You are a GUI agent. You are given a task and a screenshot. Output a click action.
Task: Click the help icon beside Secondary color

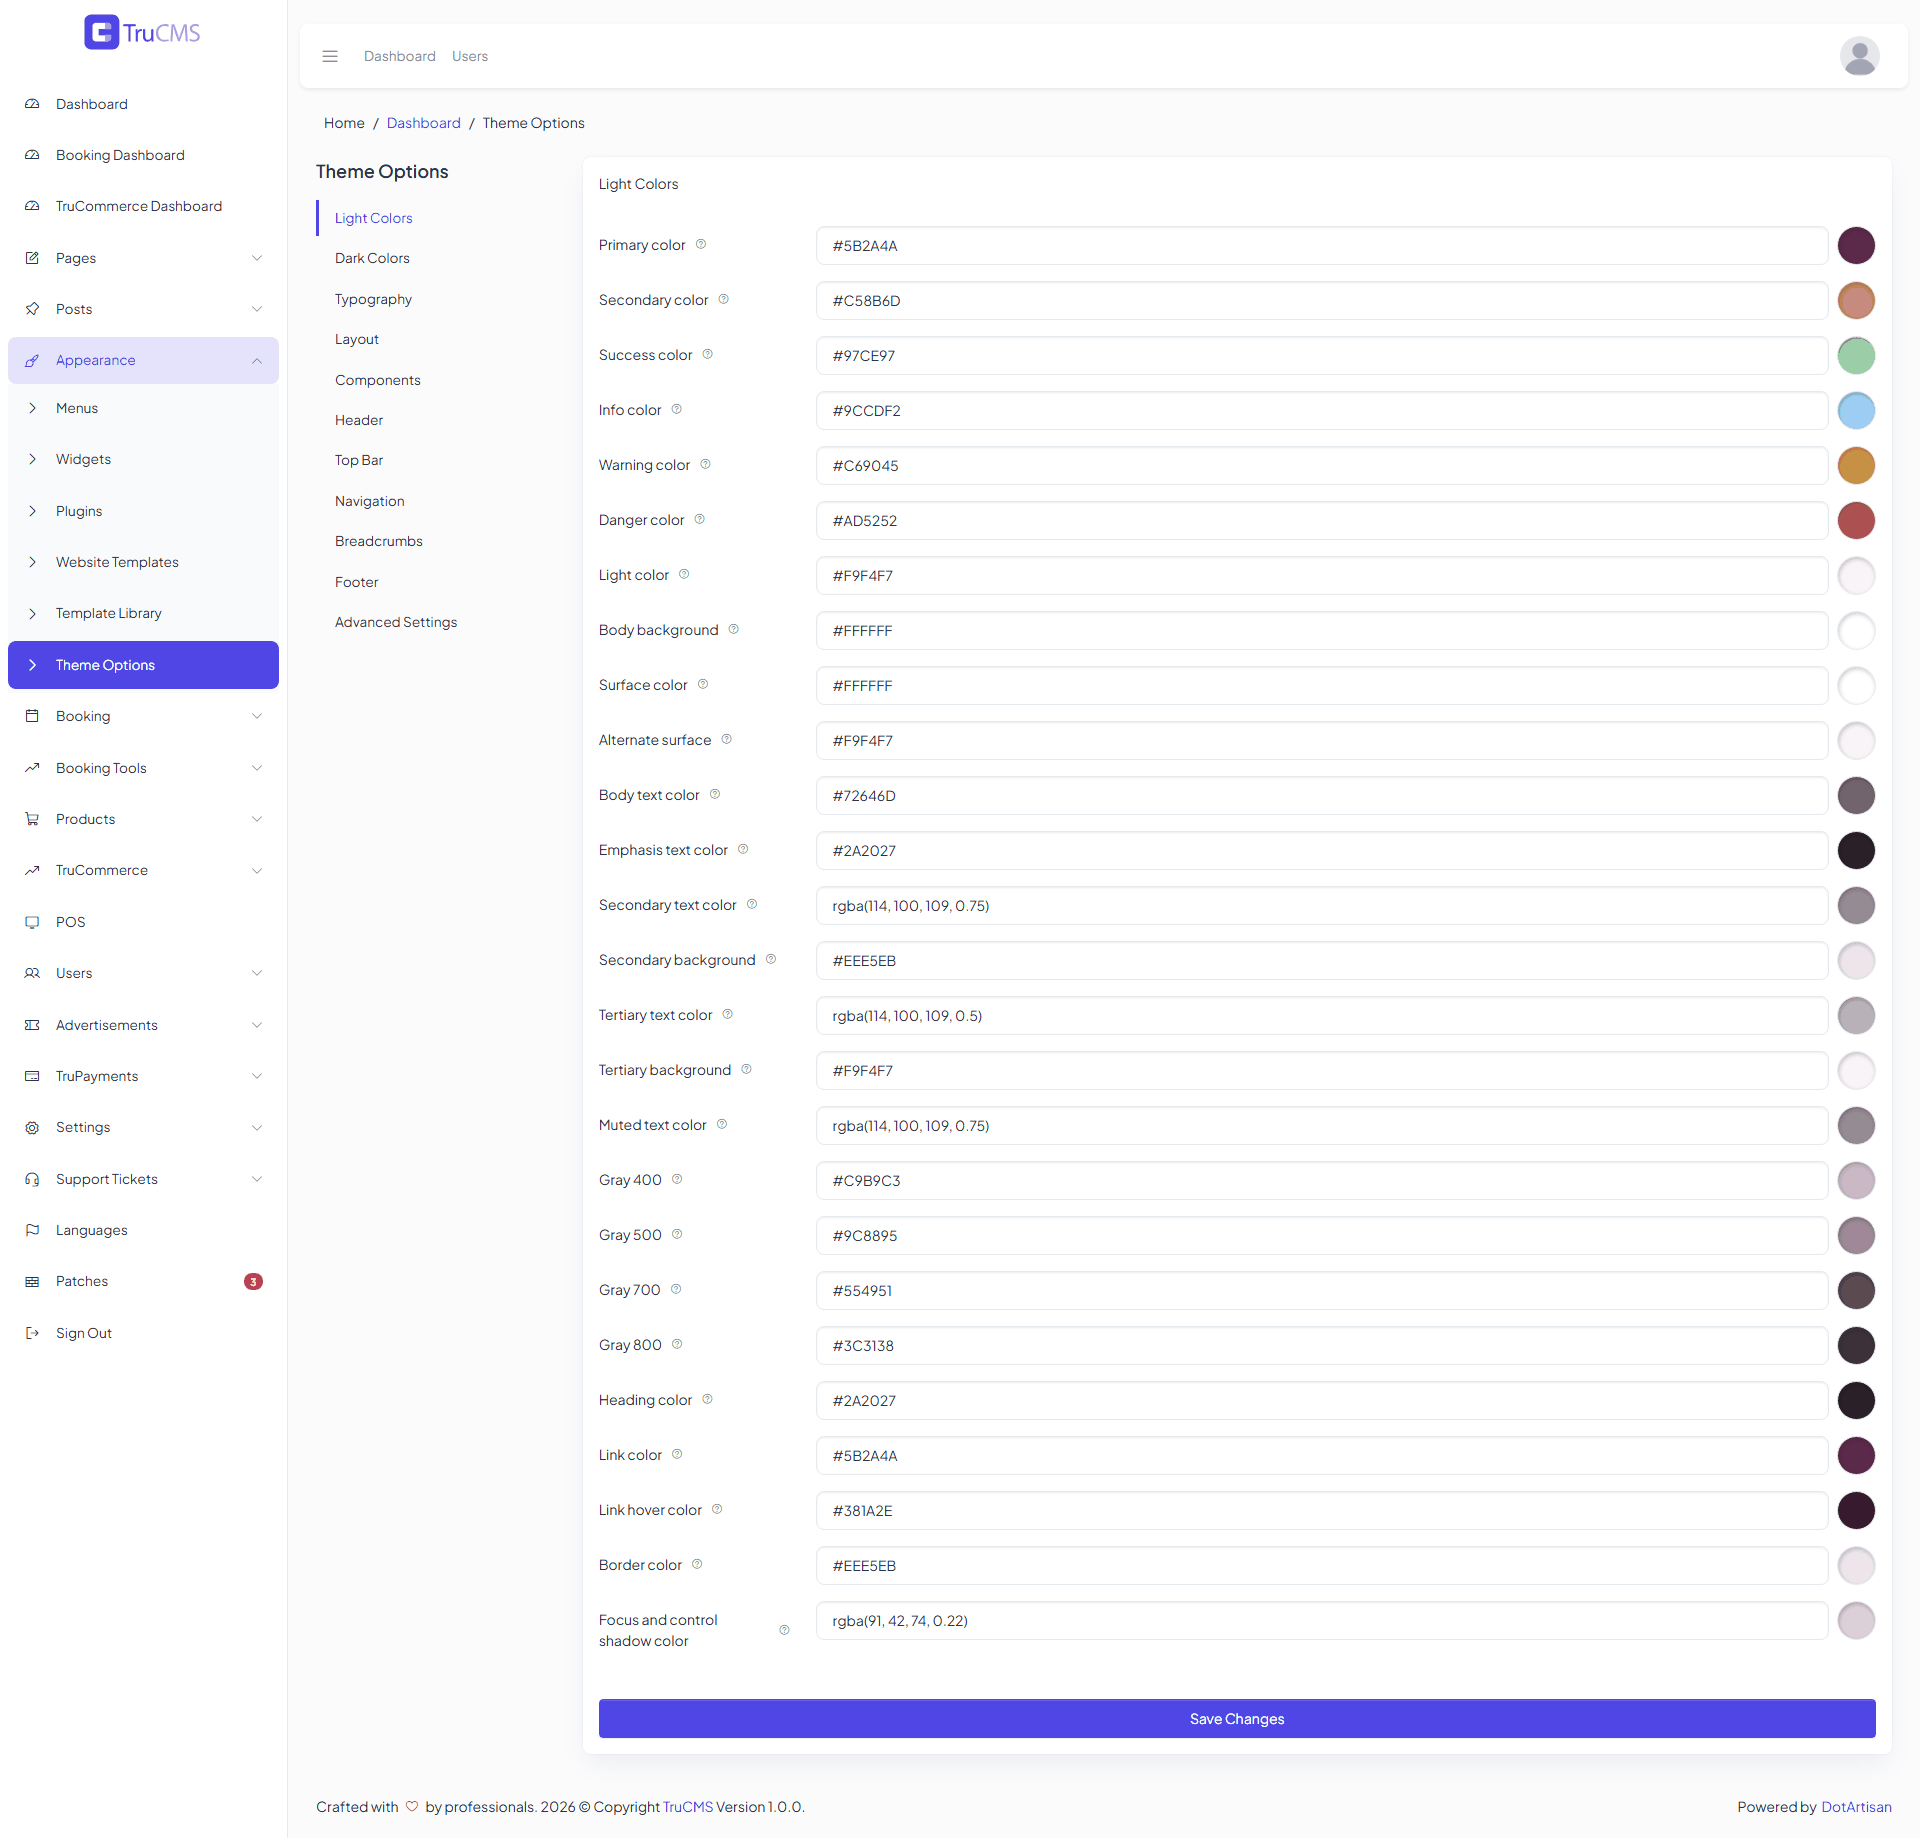click(724, 300)
